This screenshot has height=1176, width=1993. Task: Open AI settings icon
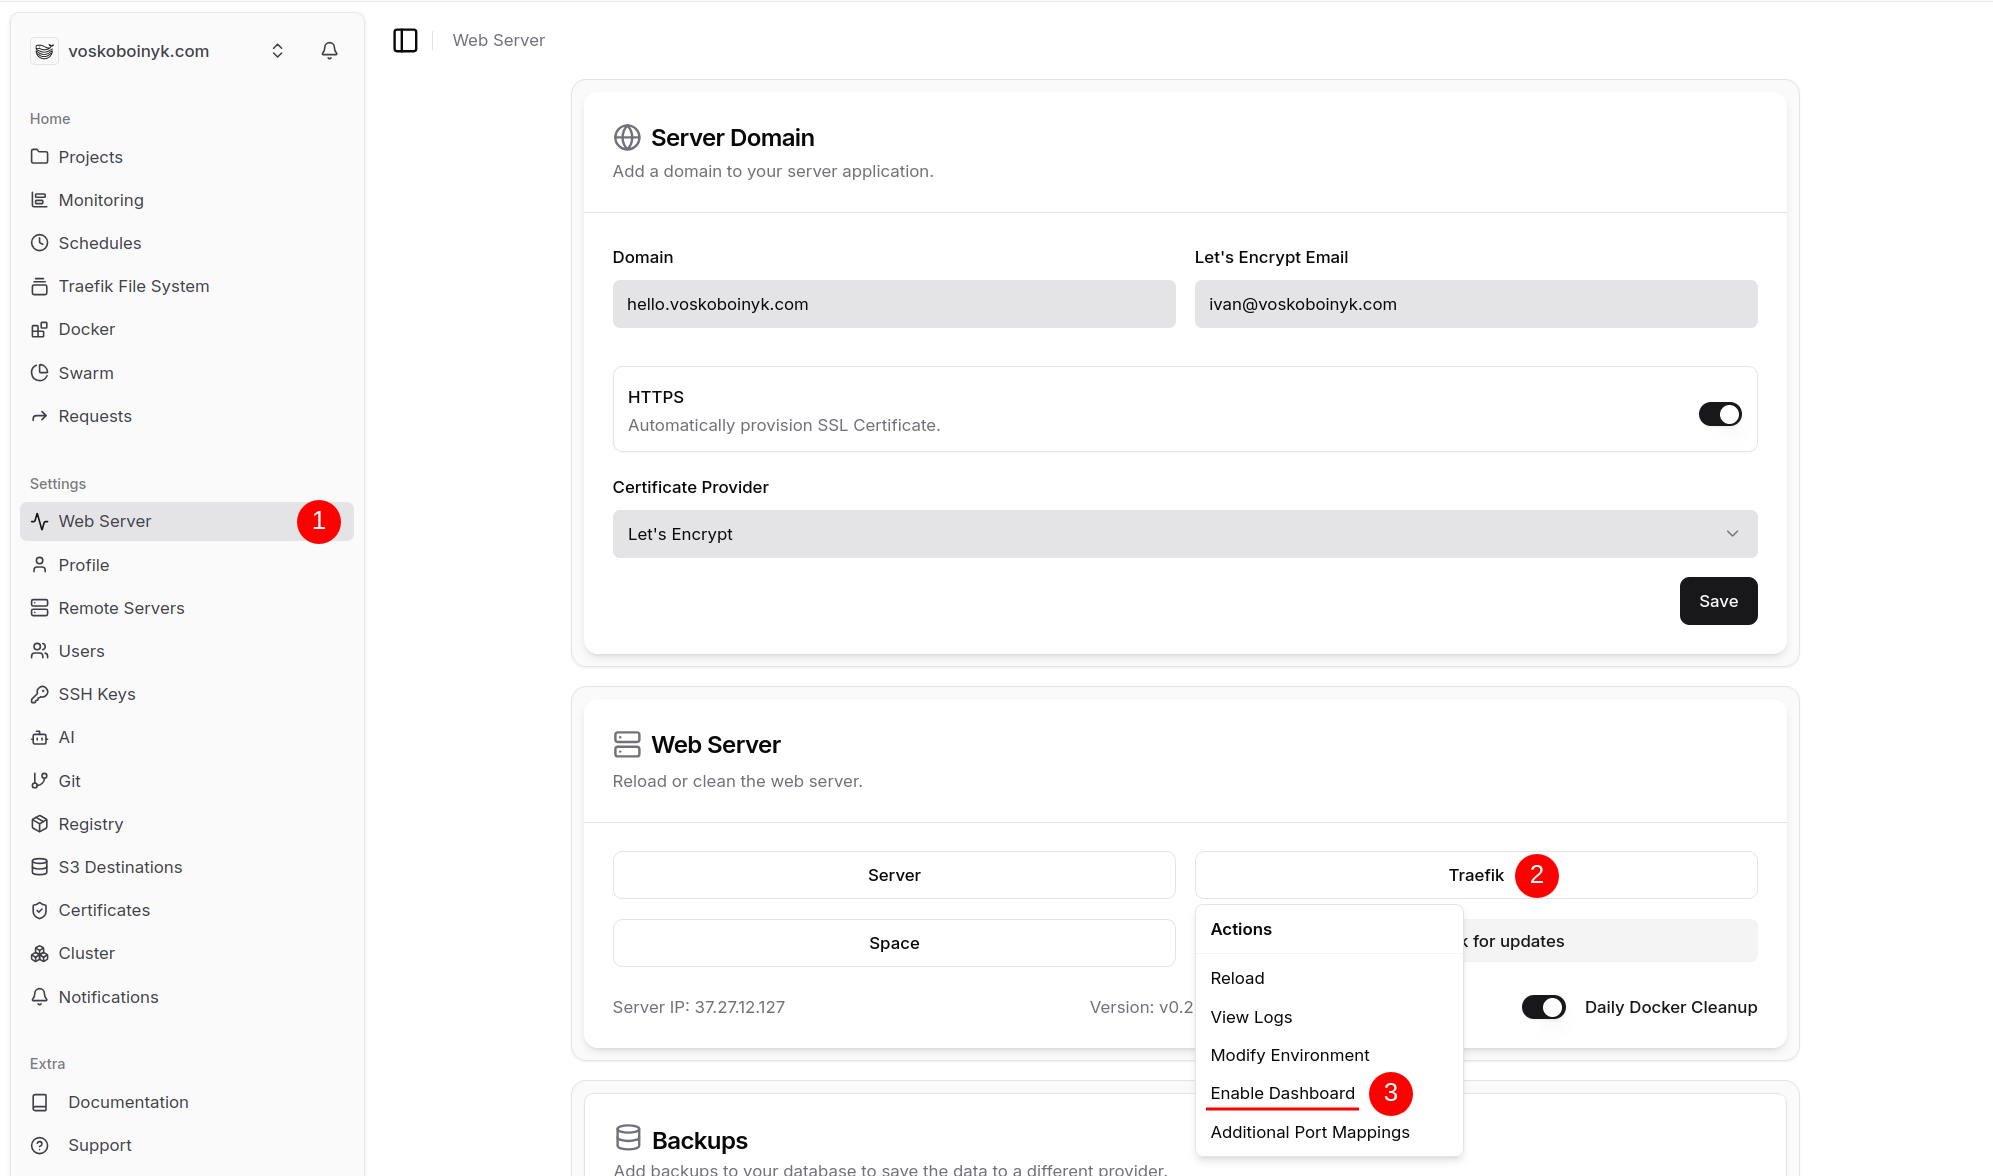[40, 737]
